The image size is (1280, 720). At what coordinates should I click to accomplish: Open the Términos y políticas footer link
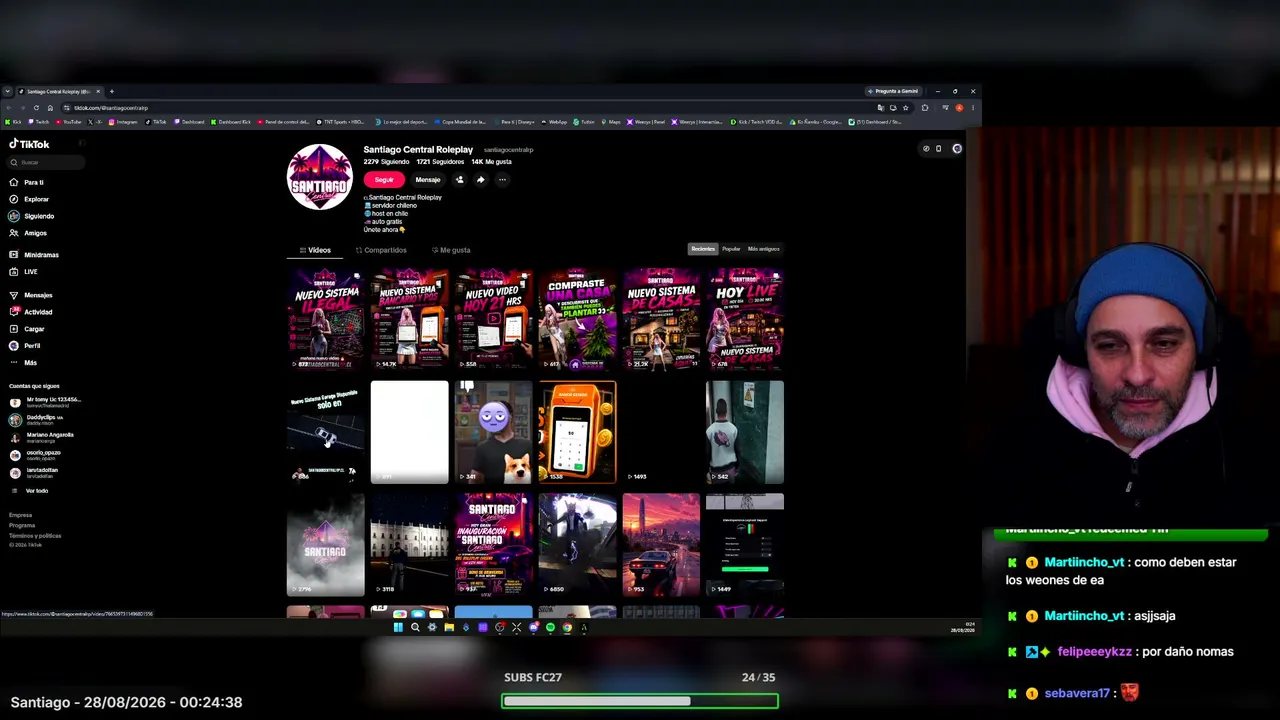(35, 536)
